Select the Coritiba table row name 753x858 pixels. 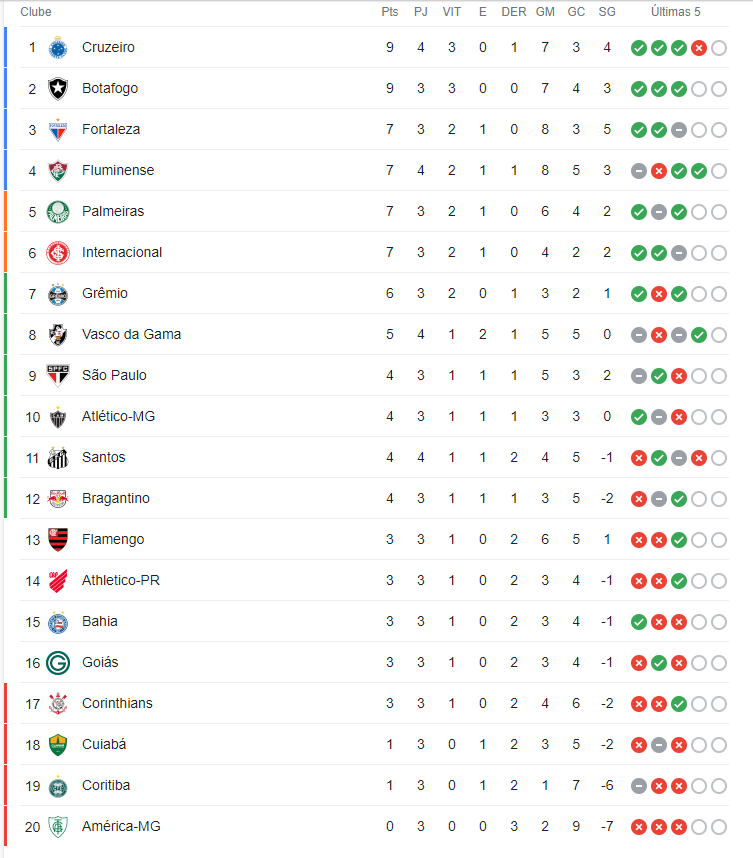coord(106,785)
